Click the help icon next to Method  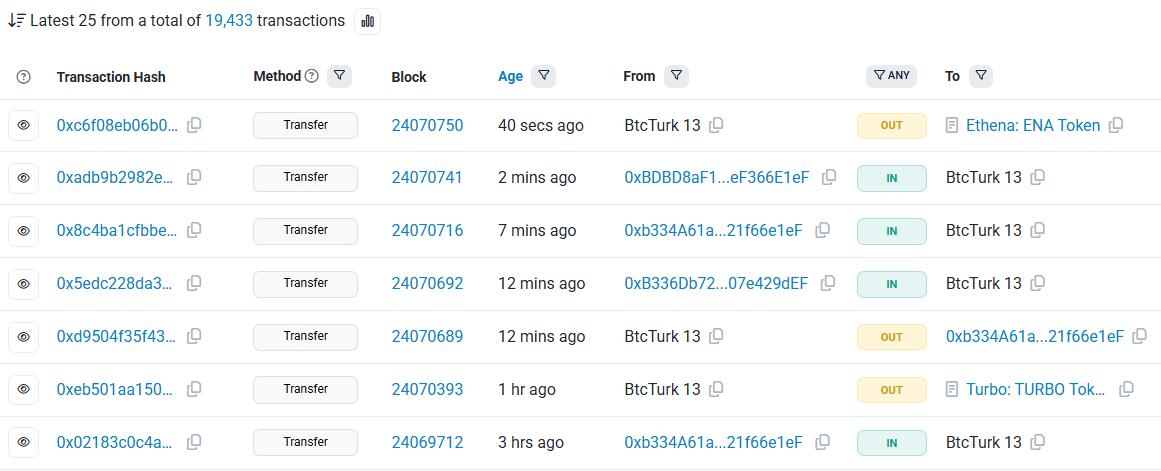(311, 76)
